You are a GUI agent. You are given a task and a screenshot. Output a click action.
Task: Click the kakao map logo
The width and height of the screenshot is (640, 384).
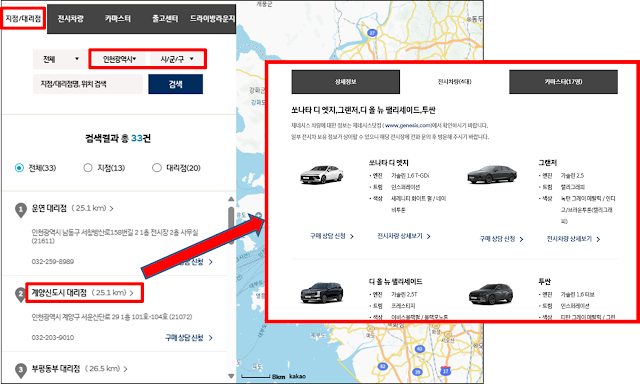click(297, 376)
